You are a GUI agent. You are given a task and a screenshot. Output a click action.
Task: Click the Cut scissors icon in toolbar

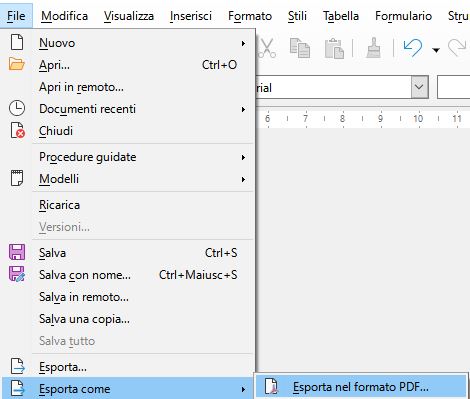click(267, 48)
